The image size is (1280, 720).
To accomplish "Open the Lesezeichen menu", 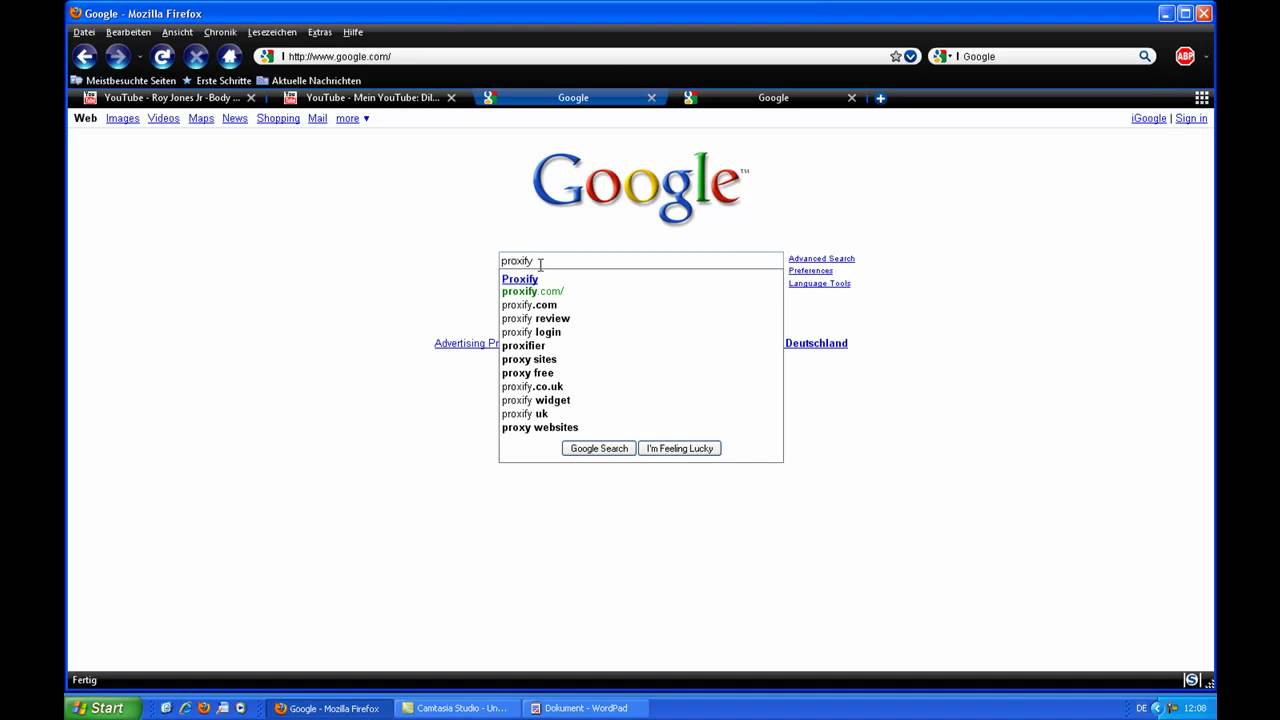I will (272, 32).
